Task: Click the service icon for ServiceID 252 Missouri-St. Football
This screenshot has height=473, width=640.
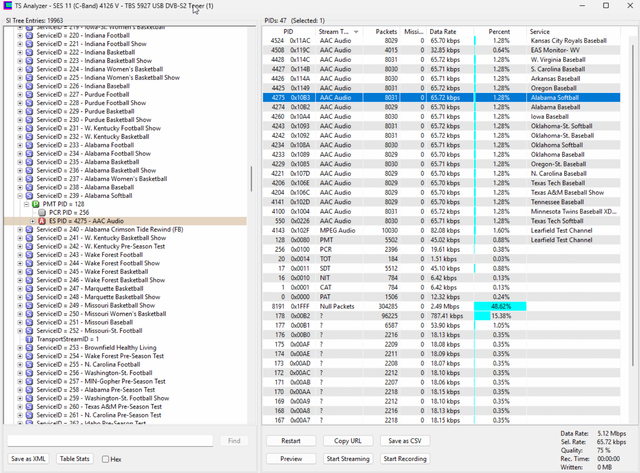Action: click(29, 331)
